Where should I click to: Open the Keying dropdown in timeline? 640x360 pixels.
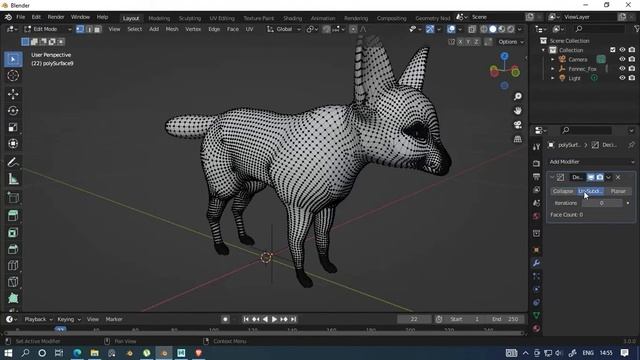click(69, 320)
